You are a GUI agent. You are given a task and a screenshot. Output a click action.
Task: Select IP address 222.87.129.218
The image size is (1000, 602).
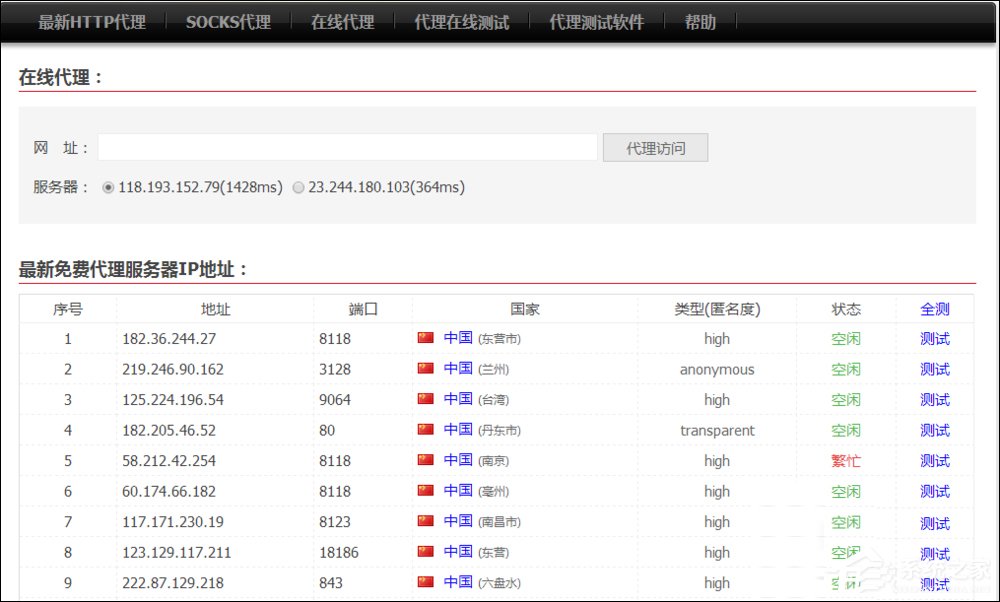point(173,583)
